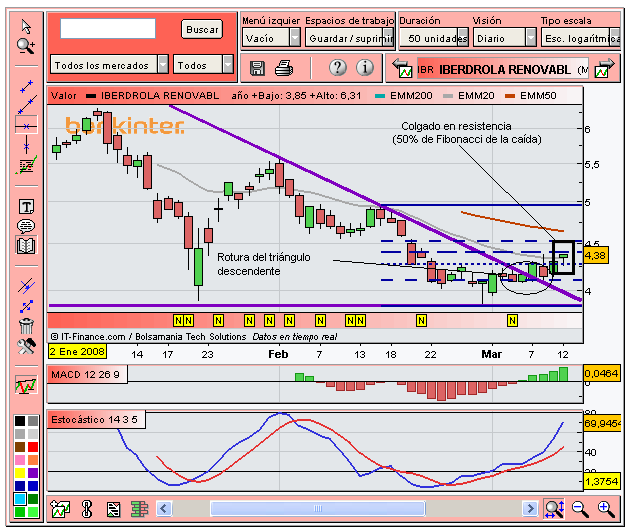Go to previous stock with left arrow
This screenshot has width=629, height=531.
(402, 69)
